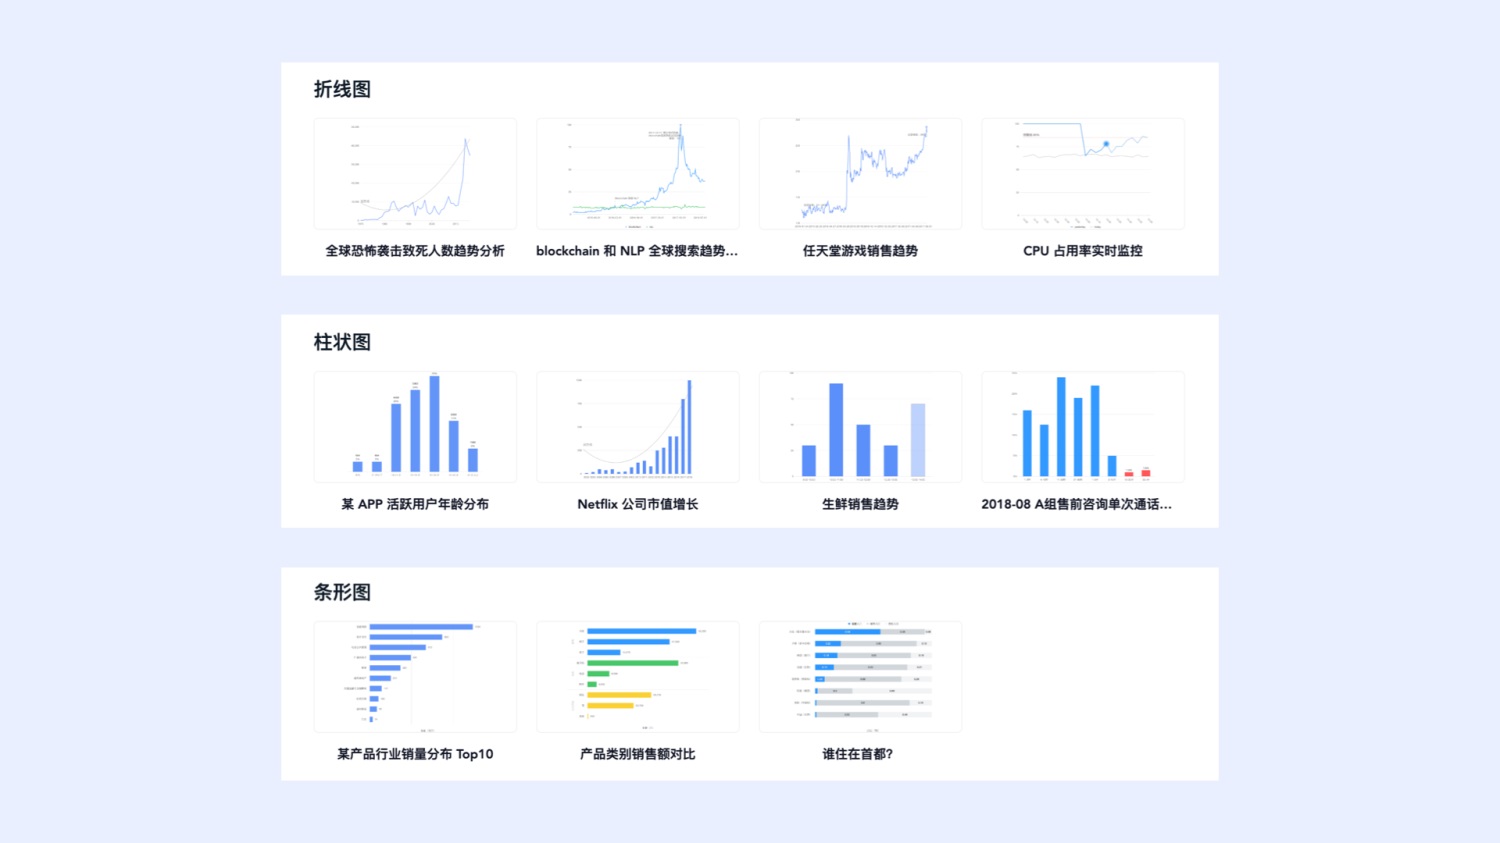
Task: Click the 产品类别销售额对比 title text
Action: tap(638, 754)
